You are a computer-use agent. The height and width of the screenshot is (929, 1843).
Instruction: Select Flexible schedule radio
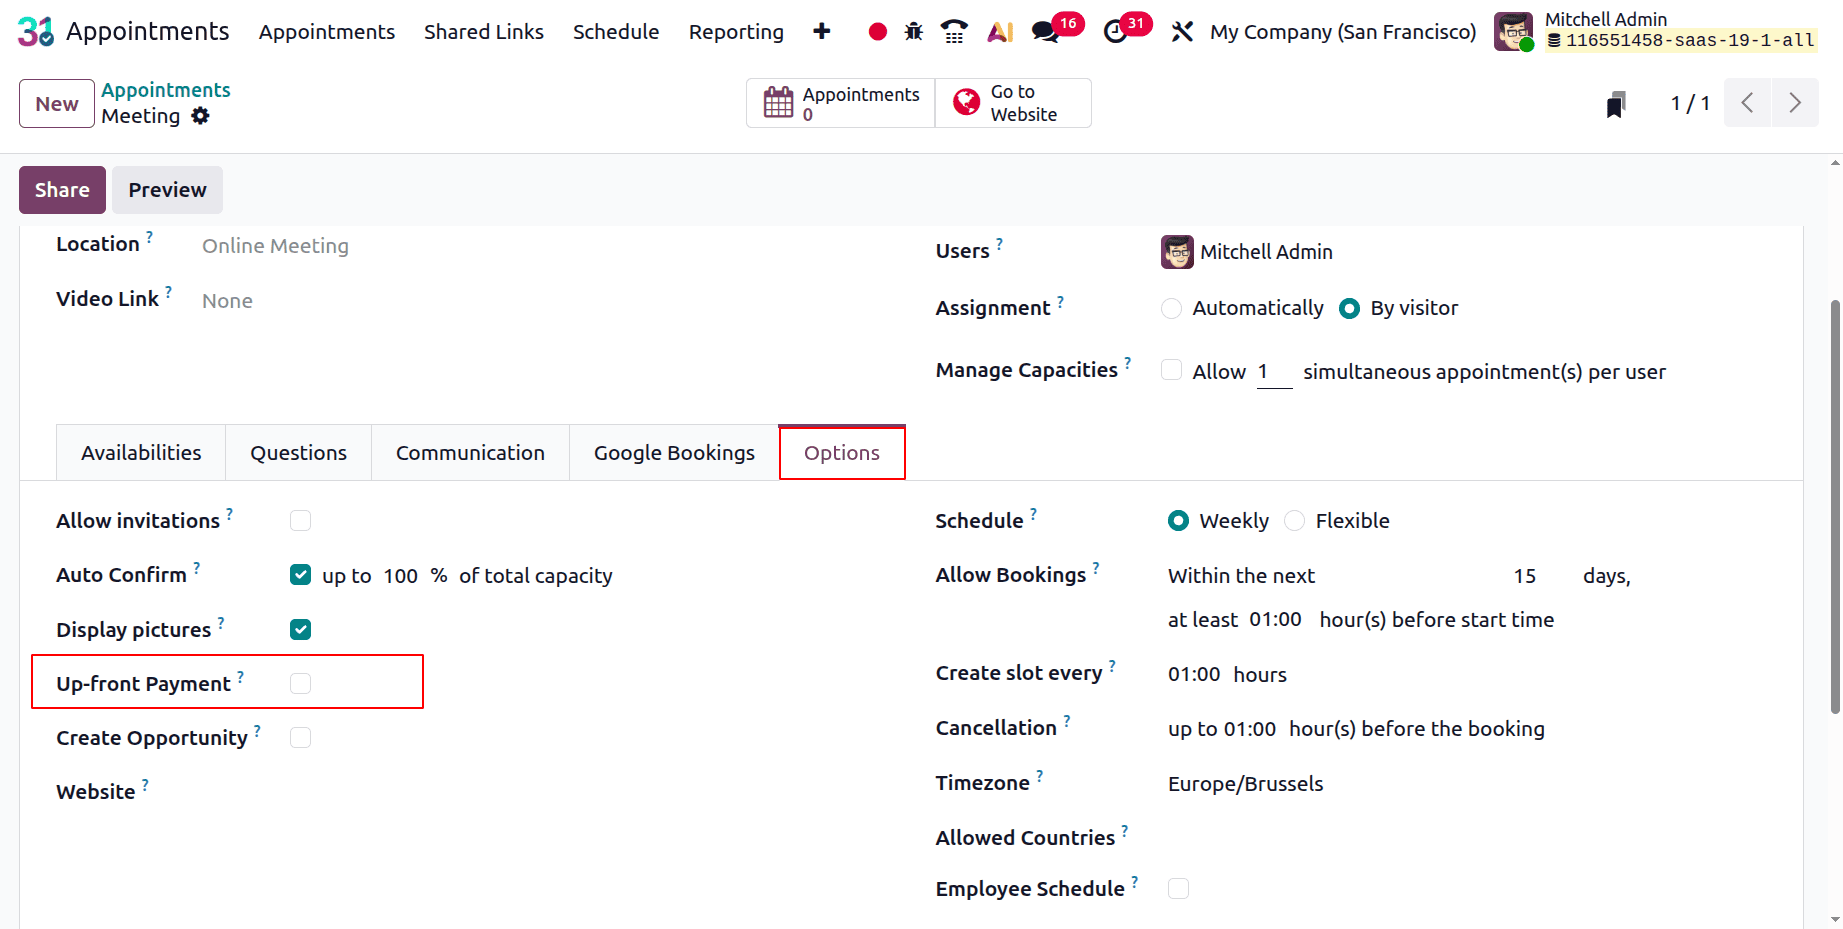pyautogui.click(x=1294, y=521)
